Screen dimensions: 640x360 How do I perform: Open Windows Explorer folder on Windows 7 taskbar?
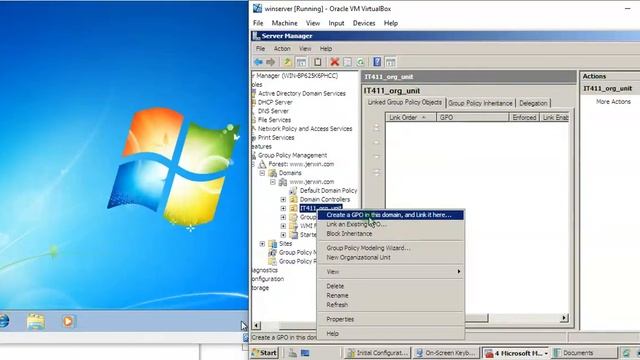36,322
